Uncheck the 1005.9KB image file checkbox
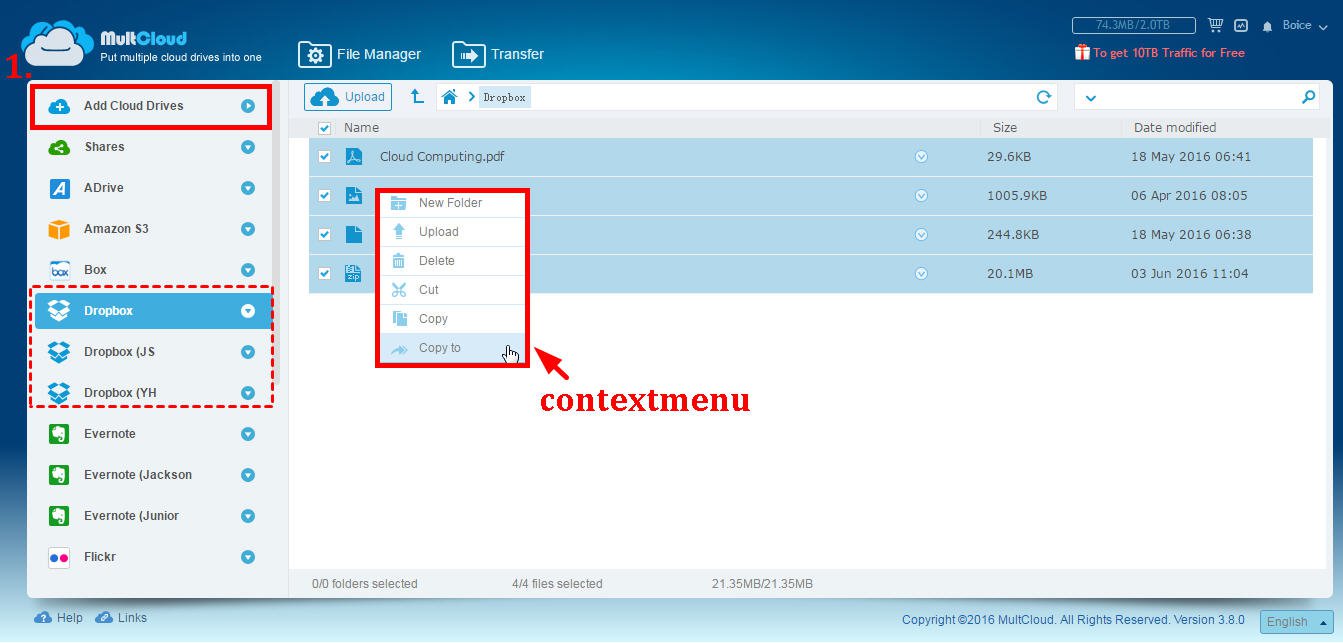Image resolution: width=1343 pixels, height=643 pixels. [324, 196]
